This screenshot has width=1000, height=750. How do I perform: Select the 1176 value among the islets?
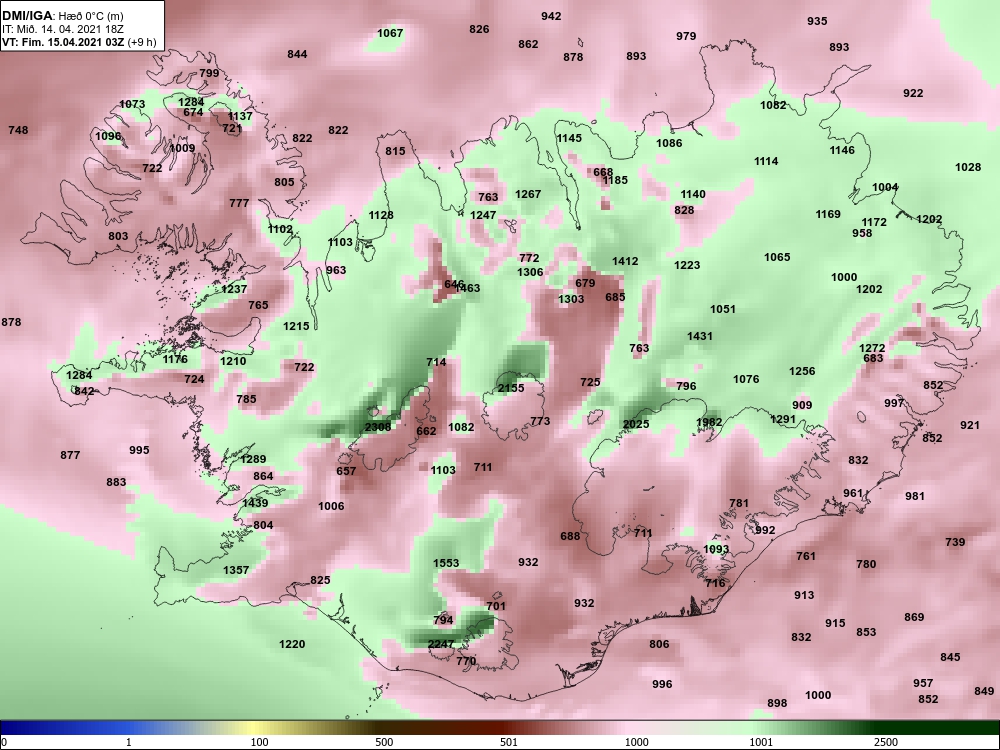tap(175, 359)
